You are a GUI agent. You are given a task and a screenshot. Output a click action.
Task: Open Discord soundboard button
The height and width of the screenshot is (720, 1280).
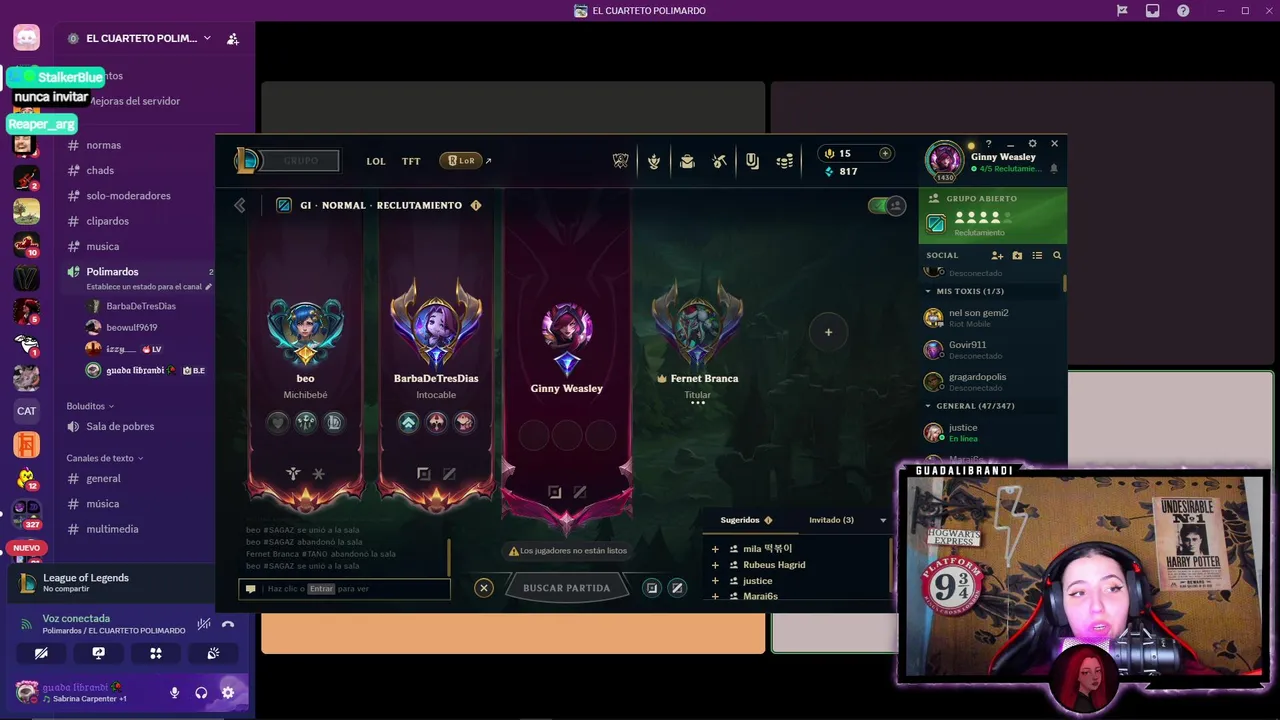click(213, 653)
